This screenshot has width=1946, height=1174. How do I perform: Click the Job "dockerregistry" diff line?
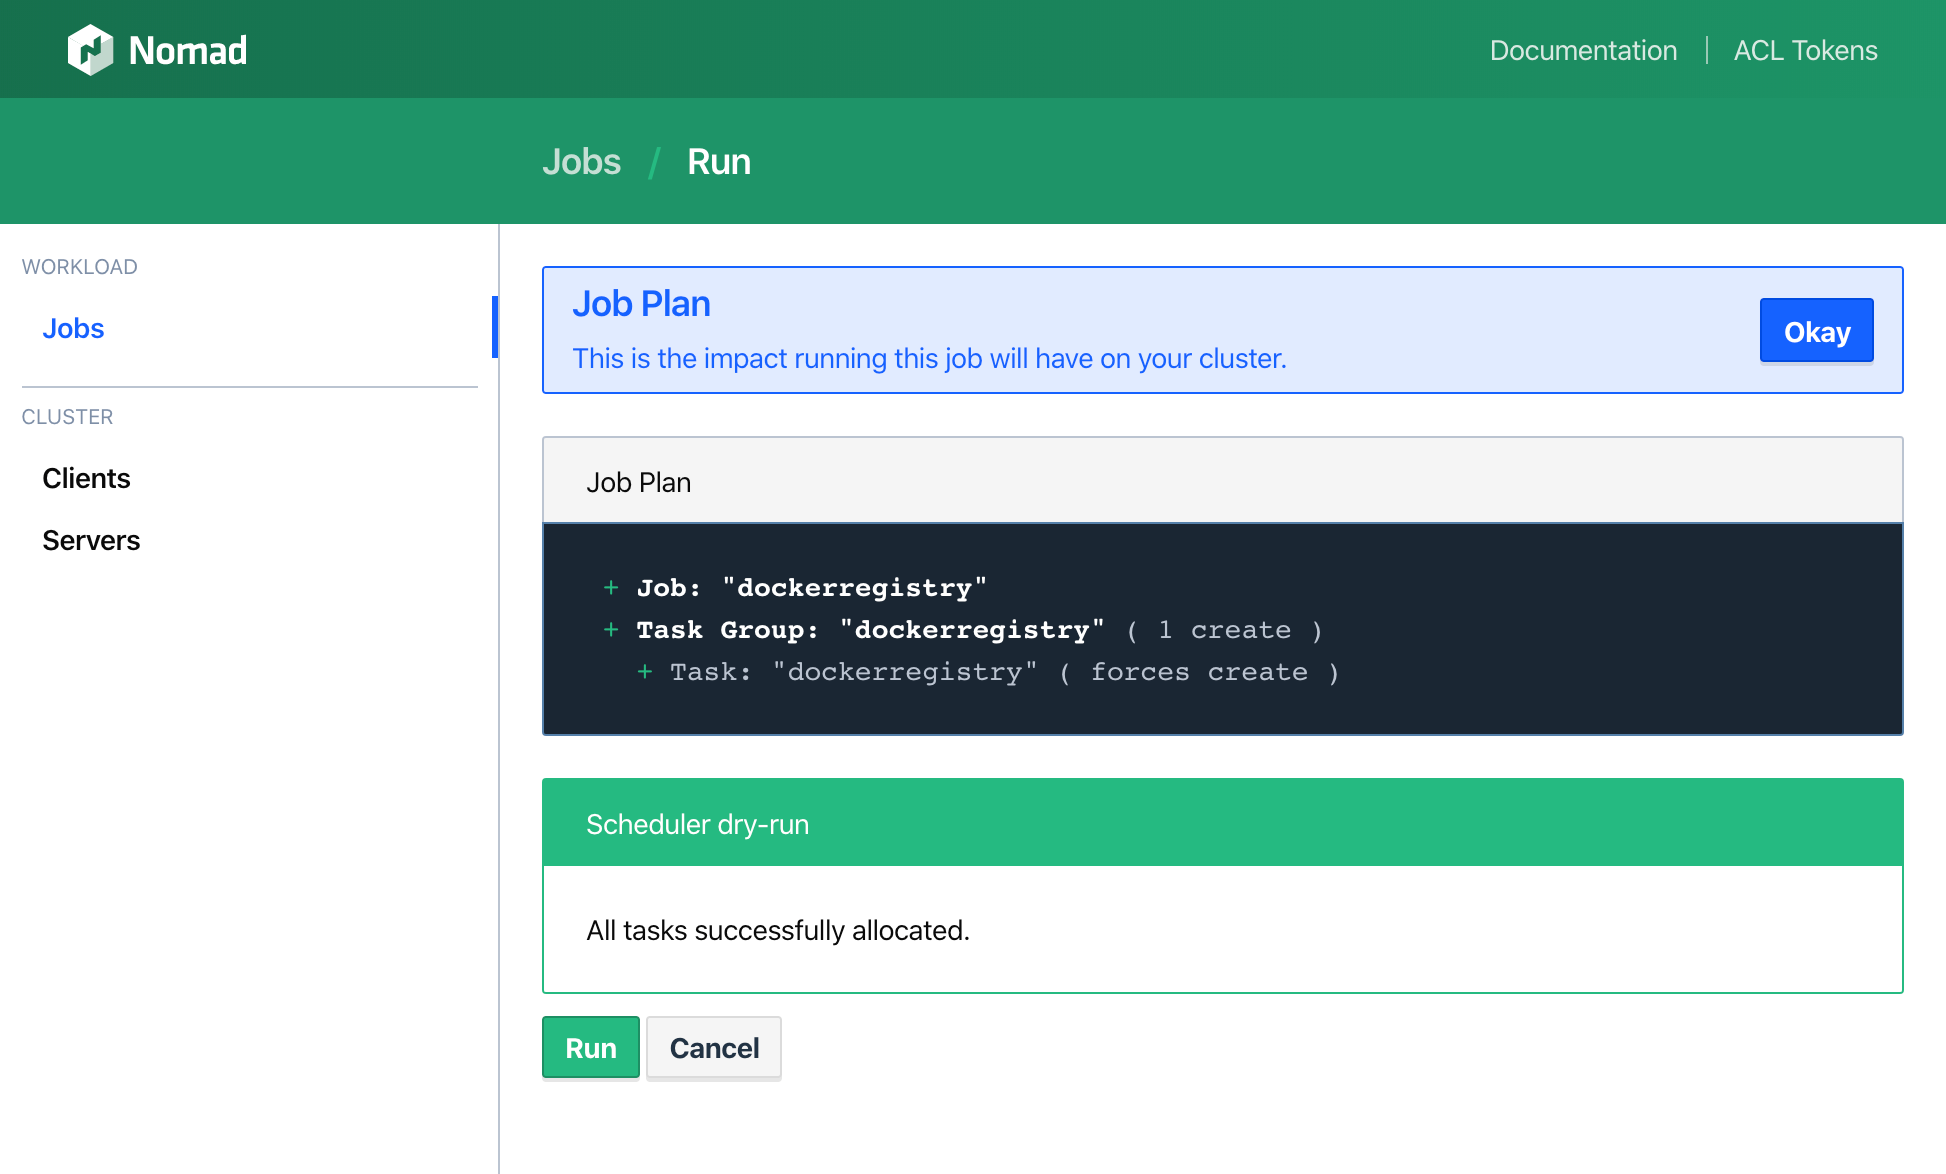(796, 587)
